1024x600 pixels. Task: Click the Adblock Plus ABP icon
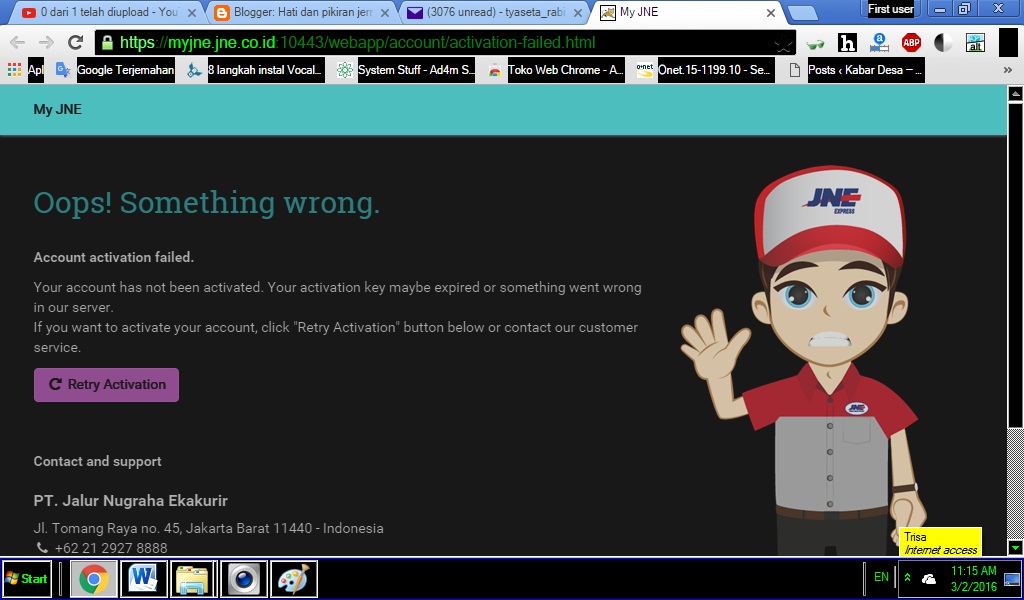point(911,43)
